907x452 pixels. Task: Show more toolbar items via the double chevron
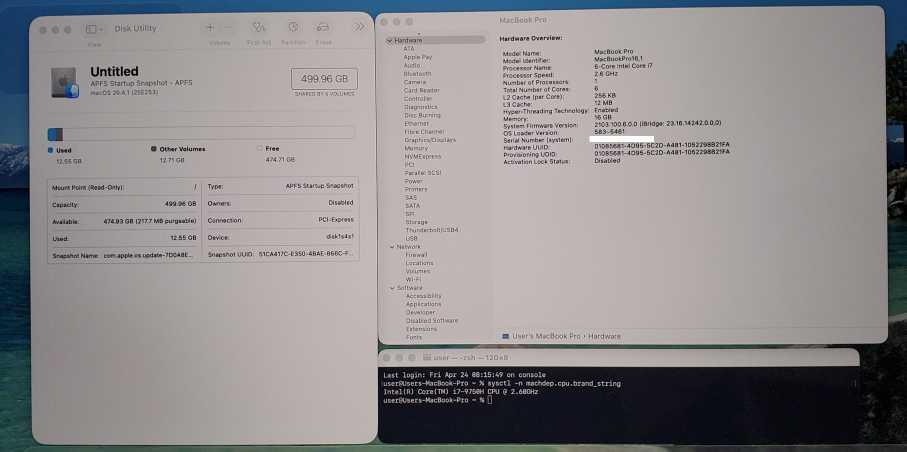click(360, 27)
